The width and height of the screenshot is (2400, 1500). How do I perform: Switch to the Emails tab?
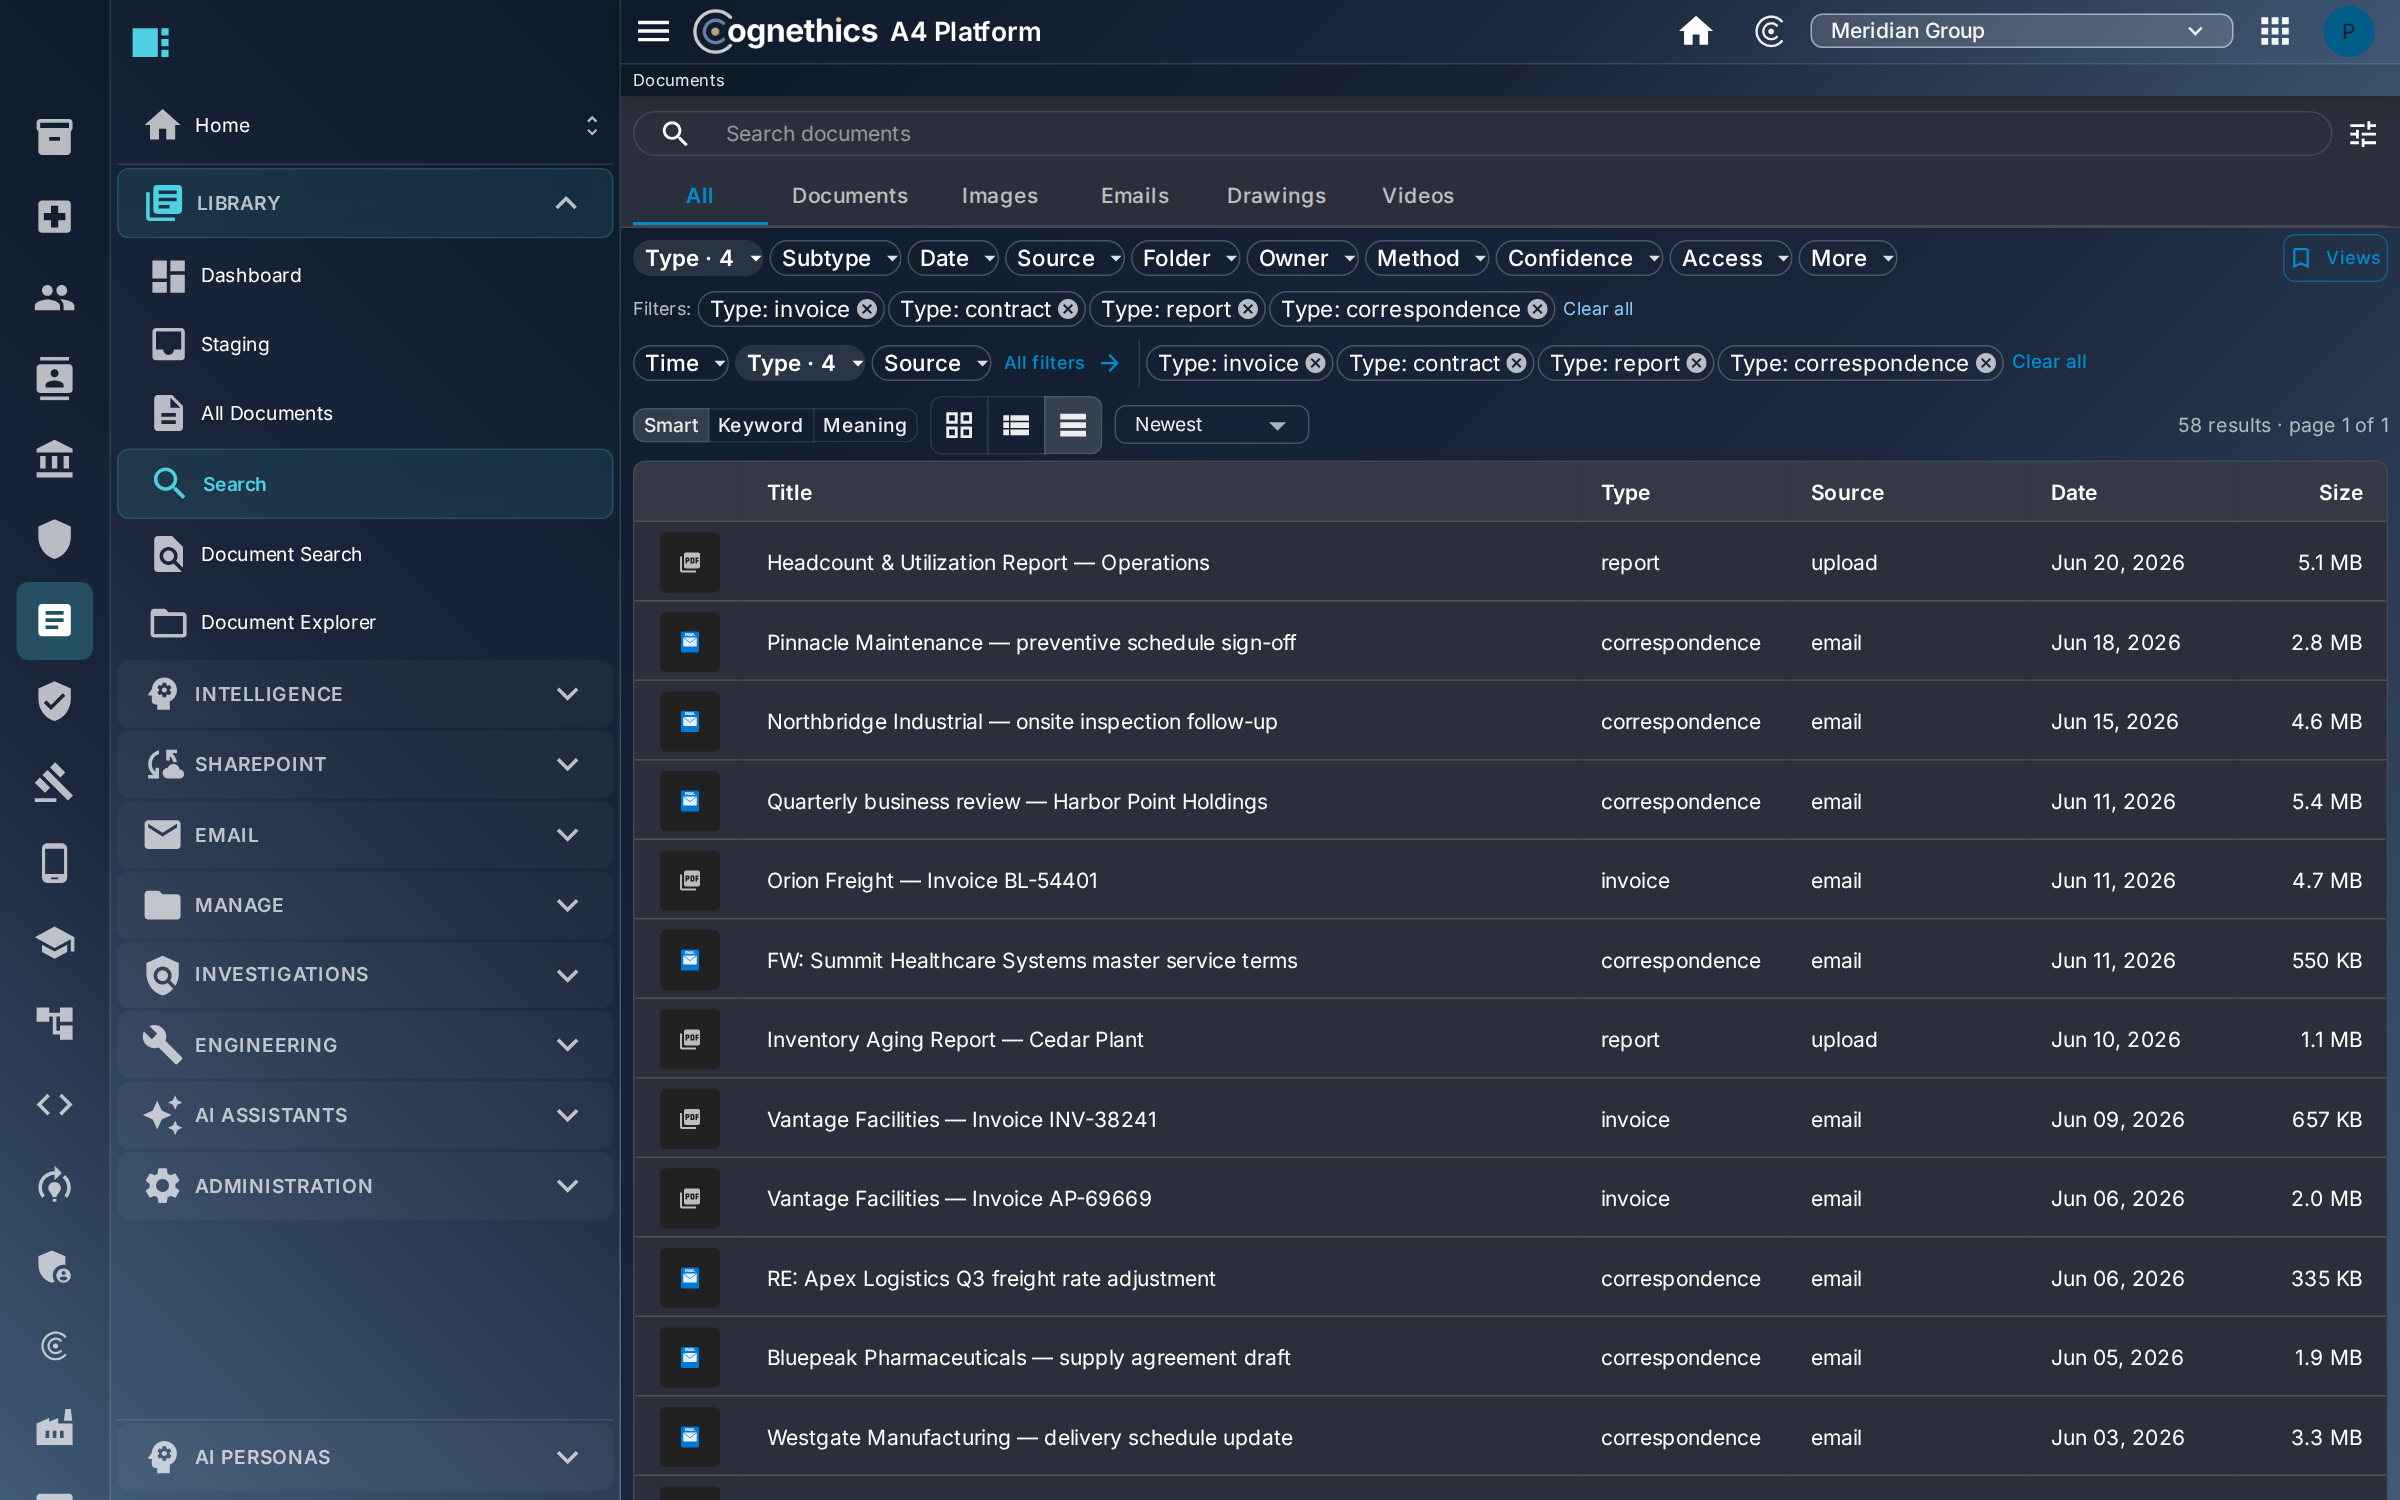coord(1134,196)
